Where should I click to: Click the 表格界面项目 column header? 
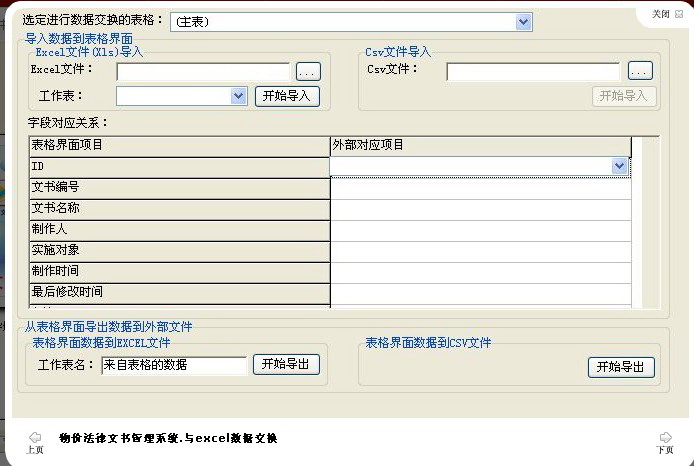coord(180,146)
